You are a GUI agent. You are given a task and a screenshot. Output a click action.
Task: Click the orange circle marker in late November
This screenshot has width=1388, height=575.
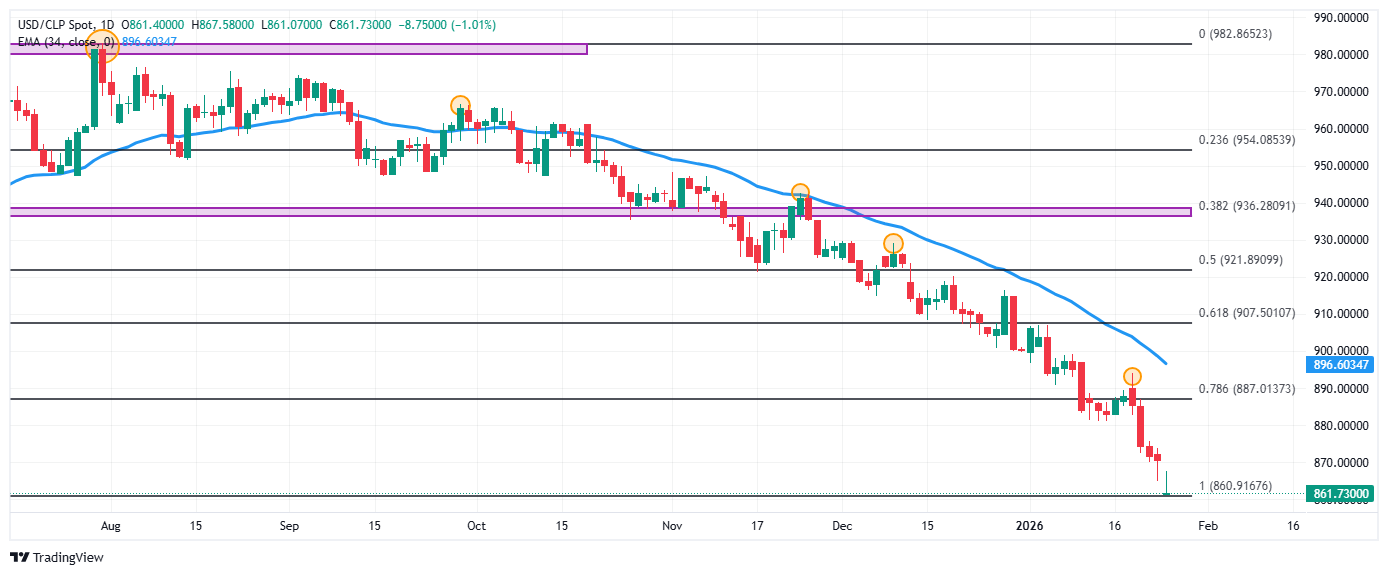[799, 192]
